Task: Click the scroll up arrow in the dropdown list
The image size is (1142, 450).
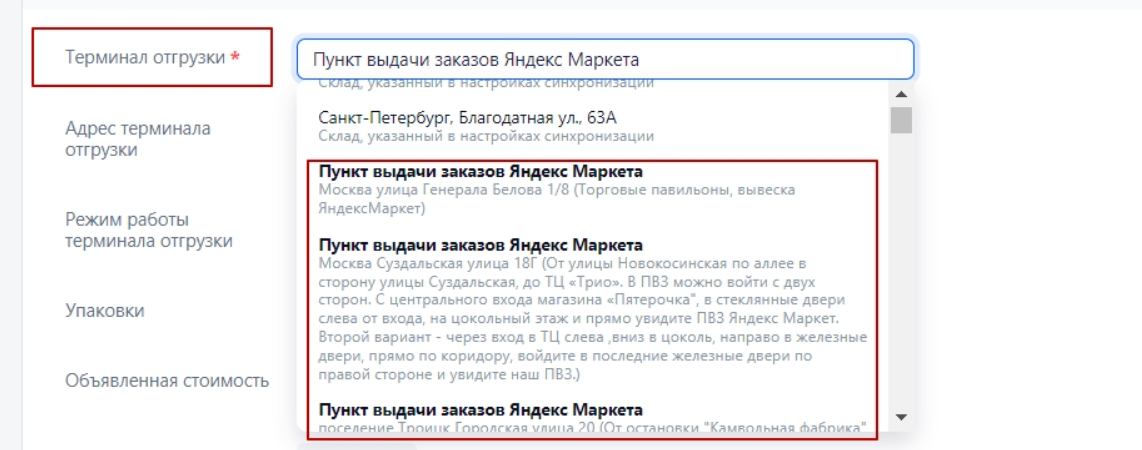Action: (x=901, y=94)
